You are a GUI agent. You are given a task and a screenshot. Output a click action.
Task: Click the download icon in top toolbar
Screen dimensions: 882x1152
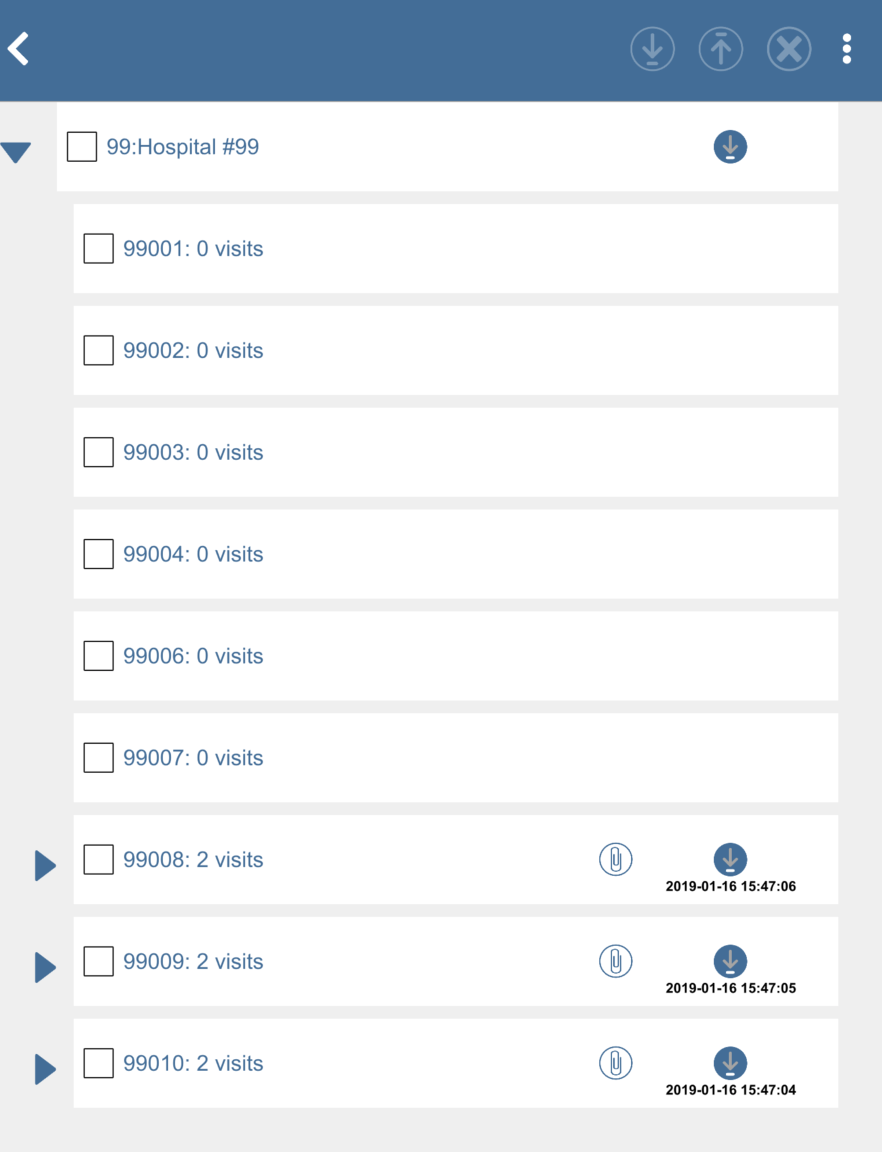point(652,49)
